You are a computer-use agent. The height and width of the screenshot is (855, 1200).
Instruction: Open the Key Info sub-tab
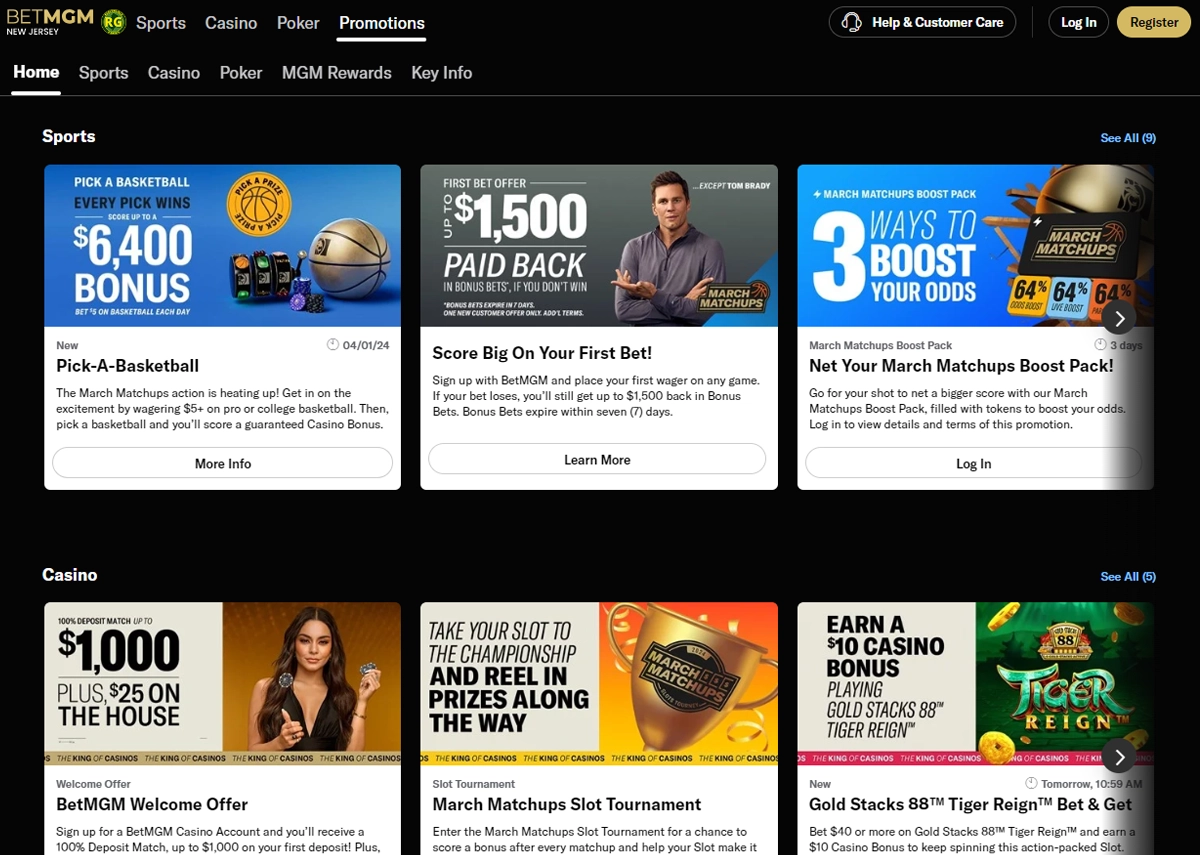[442, 73]
